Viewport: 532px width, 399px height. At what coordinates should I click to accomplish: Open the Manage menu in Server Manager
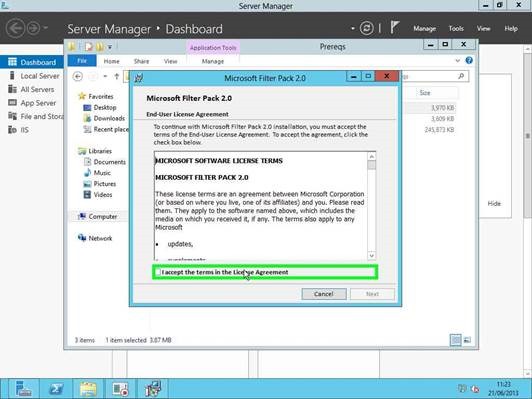pos(424,28)
